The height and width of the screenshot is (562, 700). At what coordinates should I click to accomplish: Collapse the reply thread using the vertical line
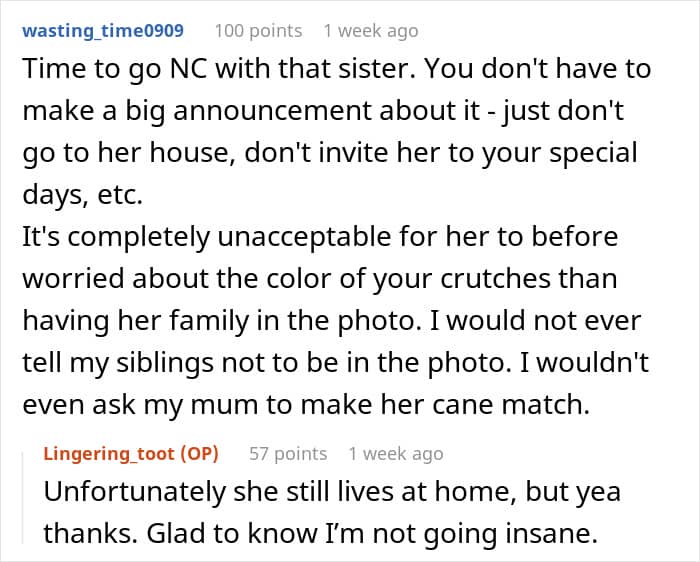[23, 497]
